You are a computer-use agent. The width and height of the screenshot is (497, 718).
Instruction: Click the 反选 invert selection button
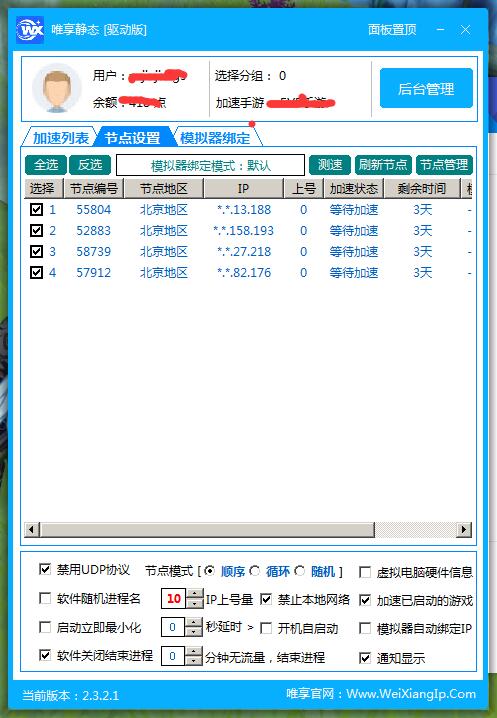coord(90,165)
